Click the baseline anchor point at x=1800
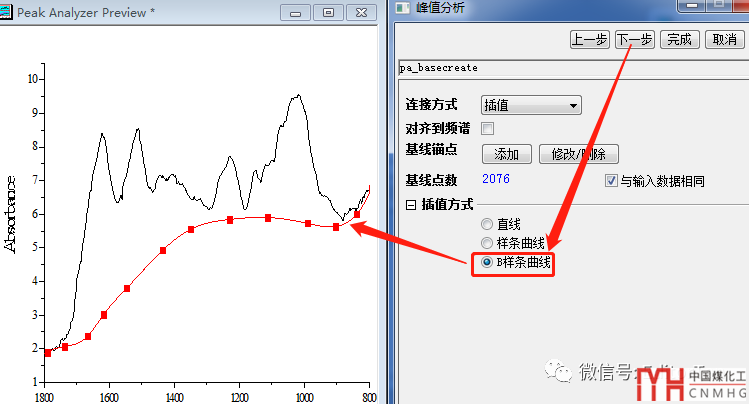Viewport: 749px width, 404px height. [48, 353]
